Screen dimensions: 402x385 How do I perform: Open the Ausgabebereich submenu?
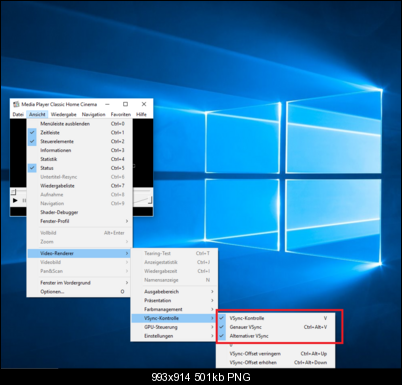[174, 292]
